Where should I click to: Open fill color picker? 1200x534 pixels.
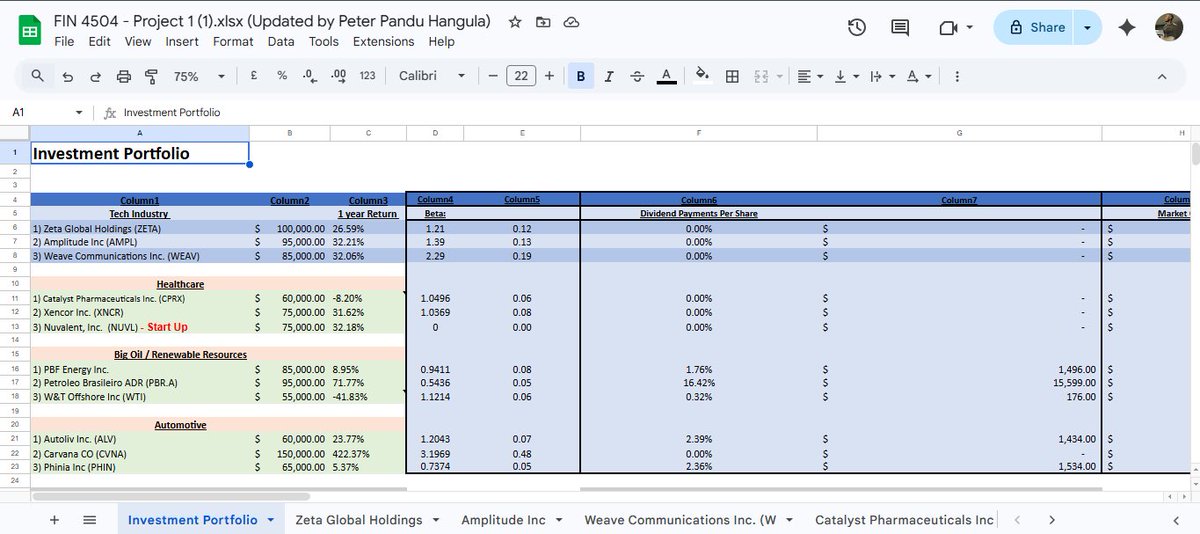(702, 76)
